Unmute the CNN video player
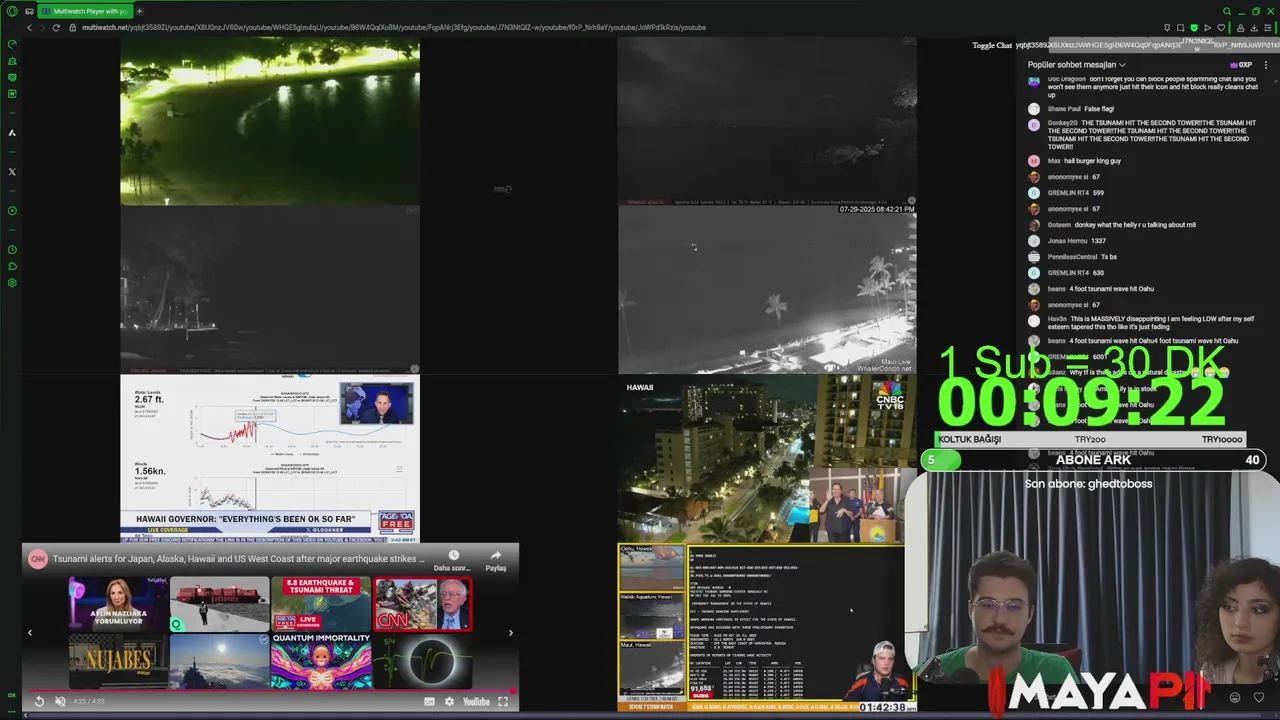Viewport: 1280px width, 720px height. tap(60, 701)
